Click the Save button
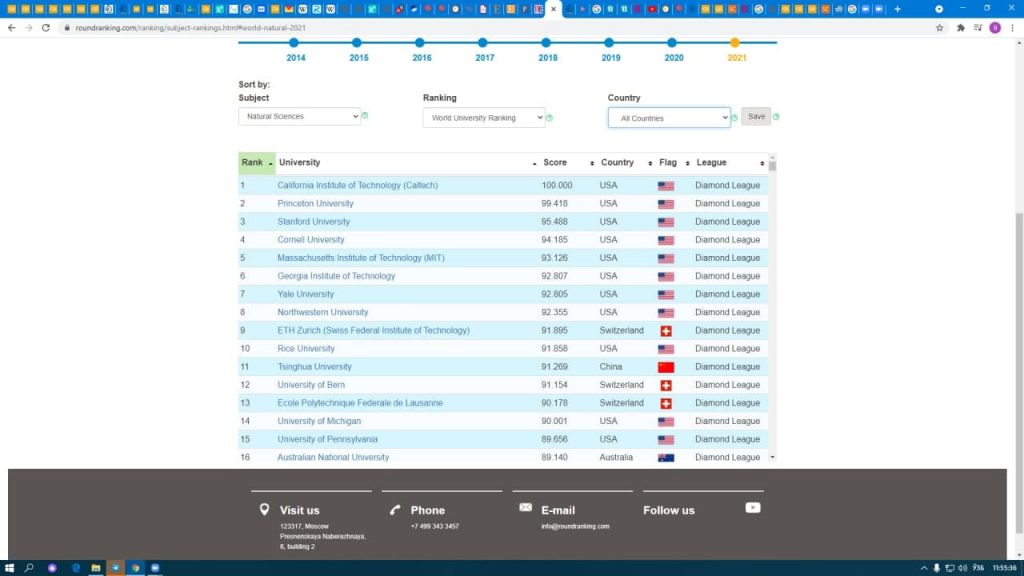The width and height of the screenshot is (1024, 576). point(756,117)
